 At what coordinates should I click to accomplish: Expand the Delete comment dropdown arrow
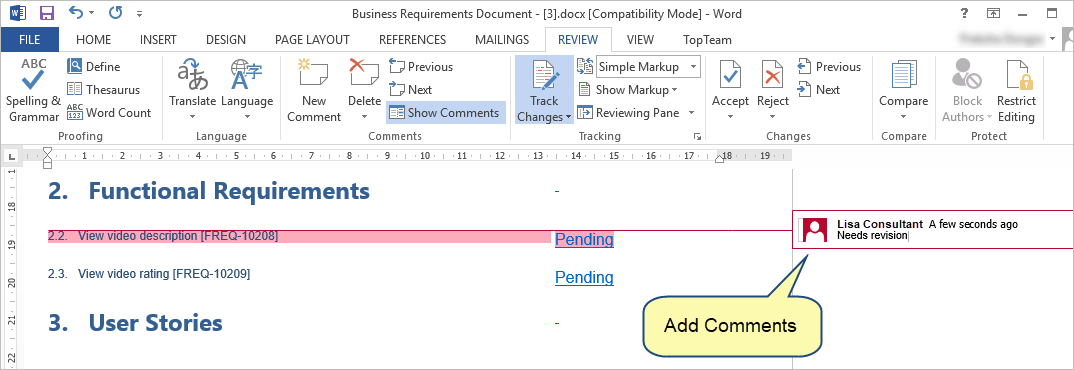point(364,117)
